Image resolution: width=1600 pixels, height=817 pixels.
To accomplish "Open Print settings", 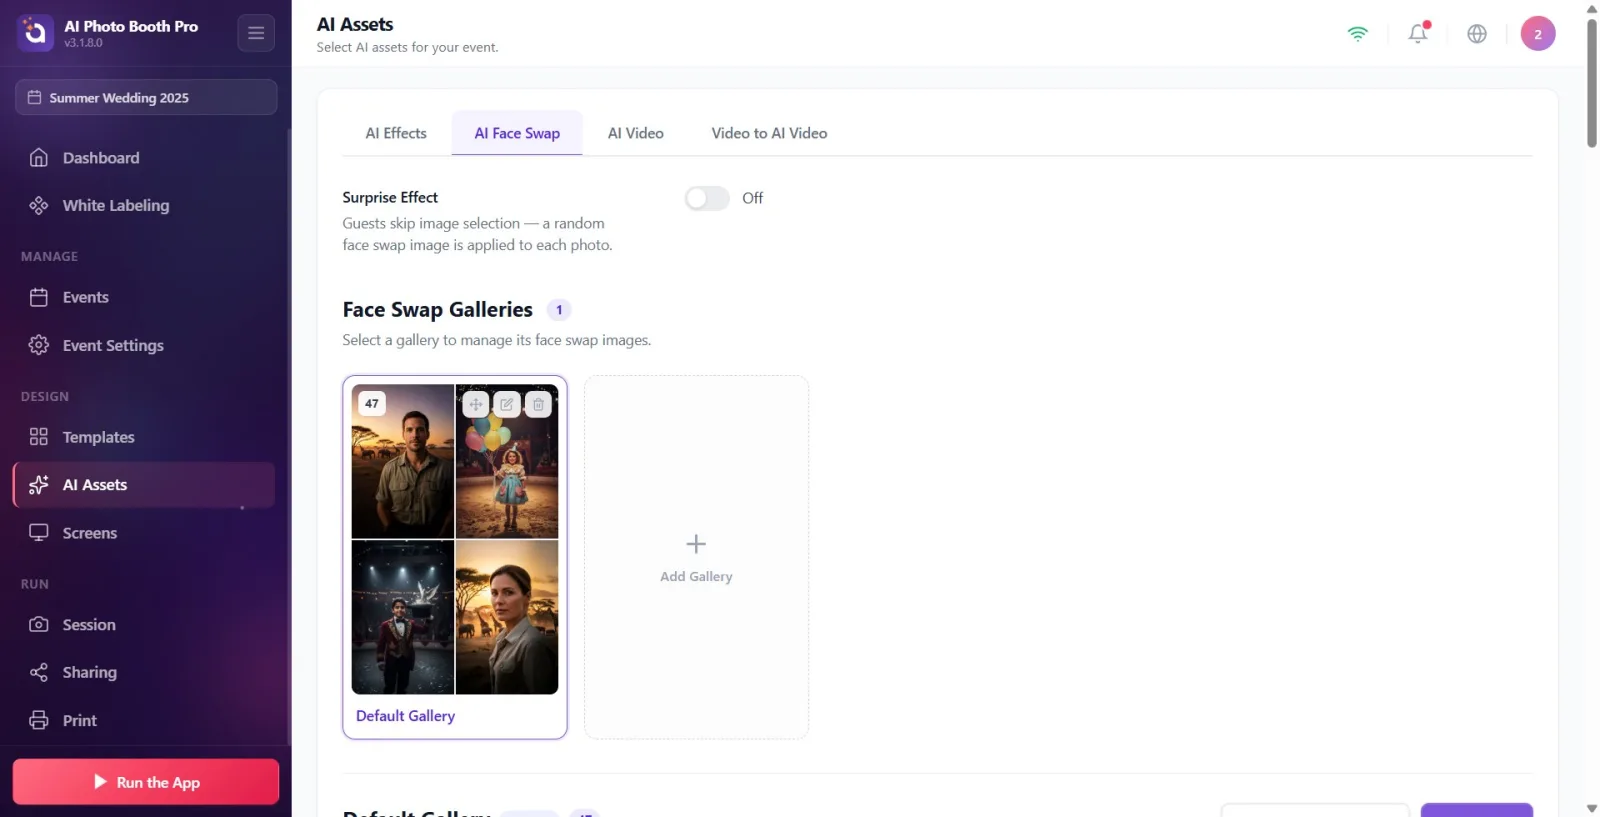I will (144, 720).
